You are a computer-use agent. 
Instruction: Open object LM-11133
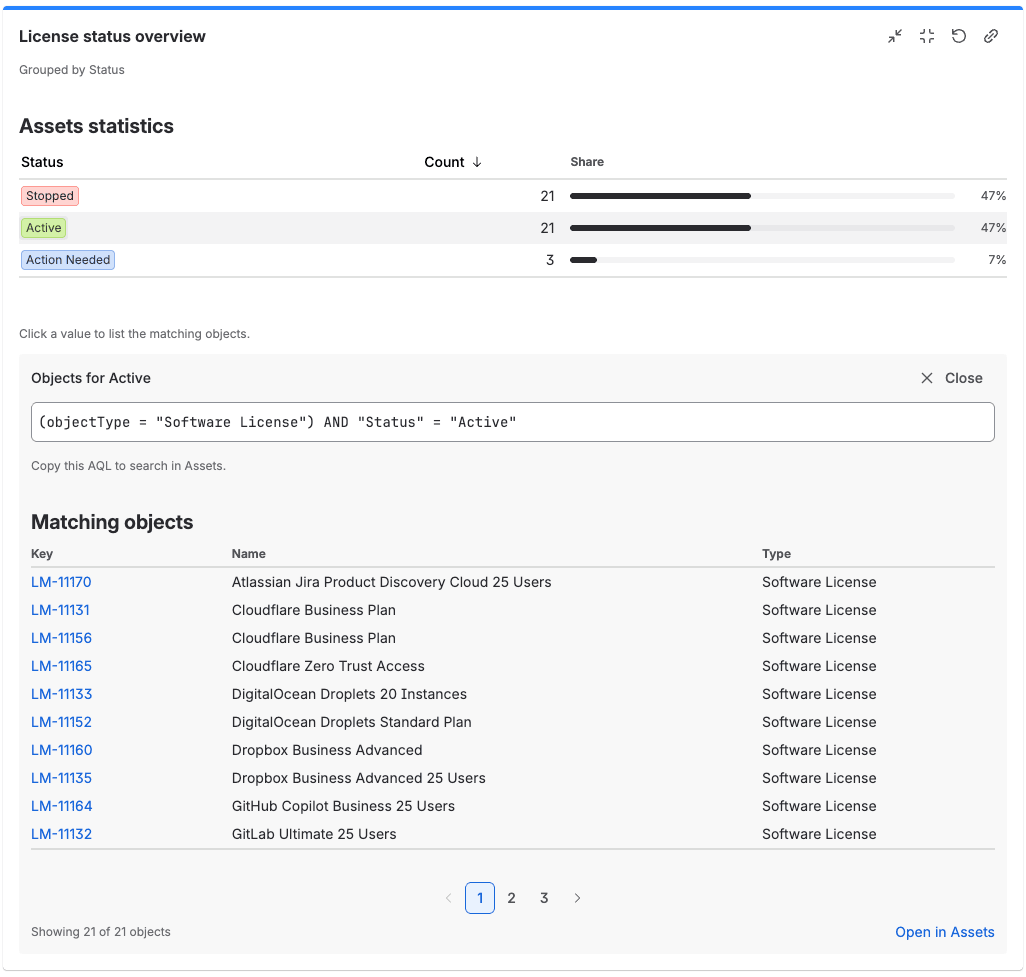62,694
